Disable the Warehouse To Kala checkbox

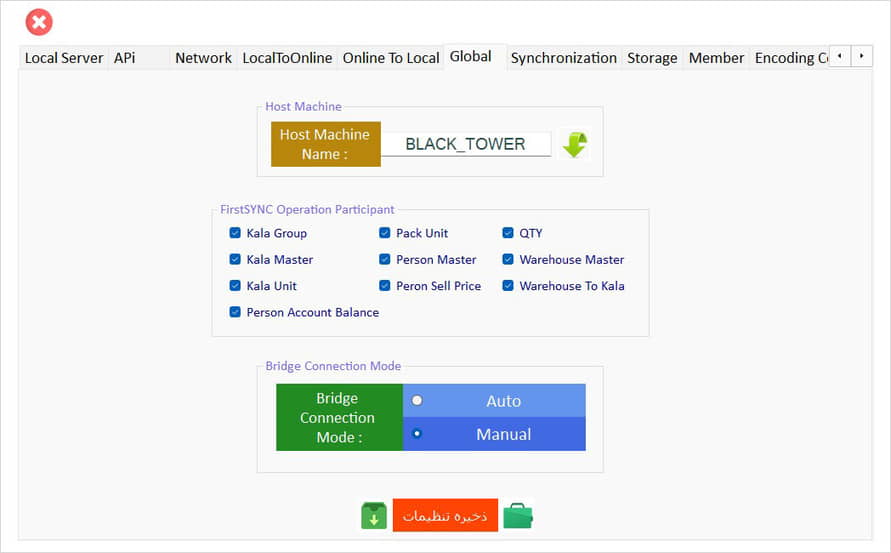point(509,286)
